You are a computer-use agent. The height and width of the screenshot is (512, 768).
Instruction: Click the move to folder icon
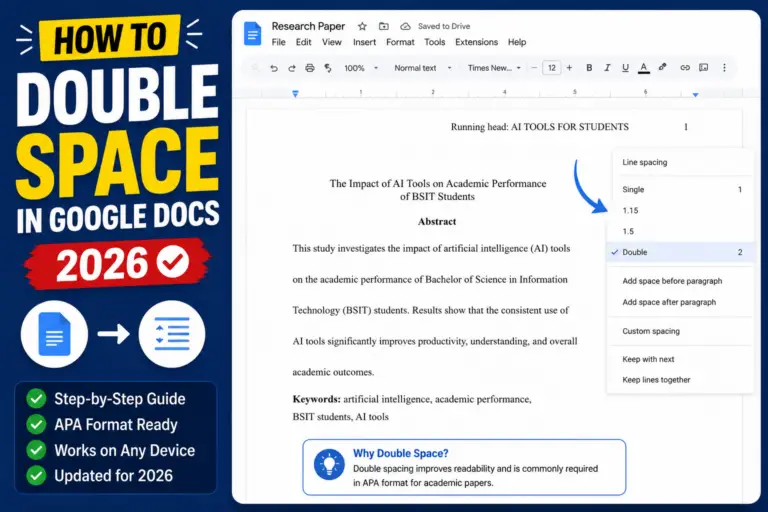pyautogui.click(x=384, y=26)
